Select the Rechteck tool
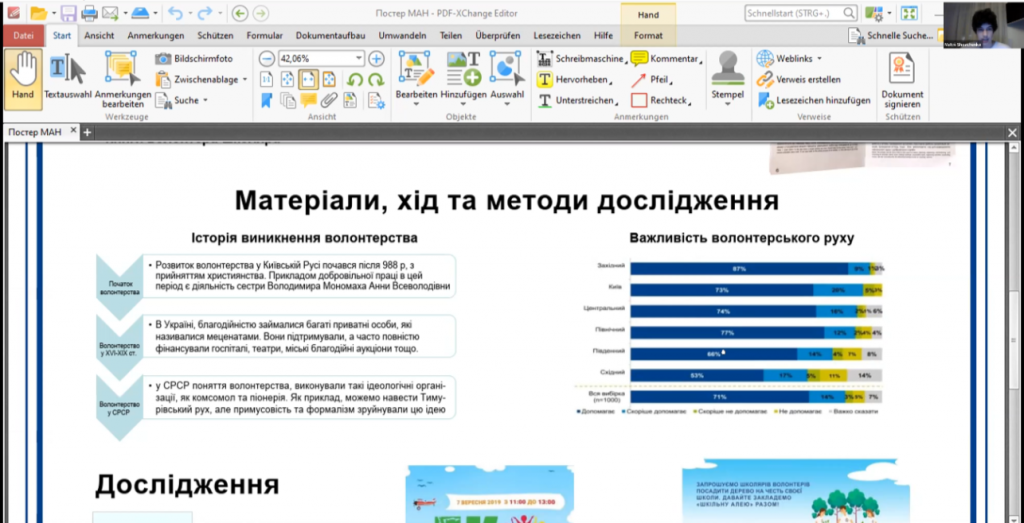Viewport: 1024px width, 523px height. pos(660,101)
